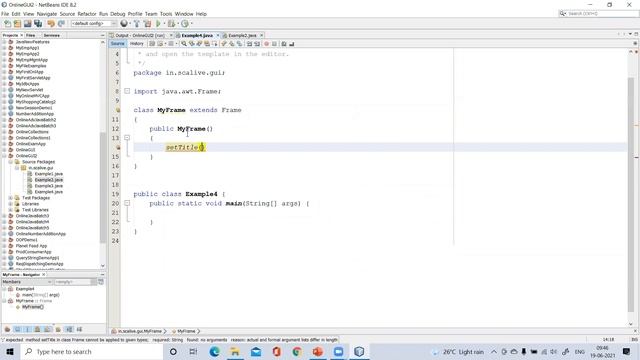Image resolution: width=640 pixels, height=360 pixels.
Task: Open Chrome from the taskbar
Action: (297, 351)
